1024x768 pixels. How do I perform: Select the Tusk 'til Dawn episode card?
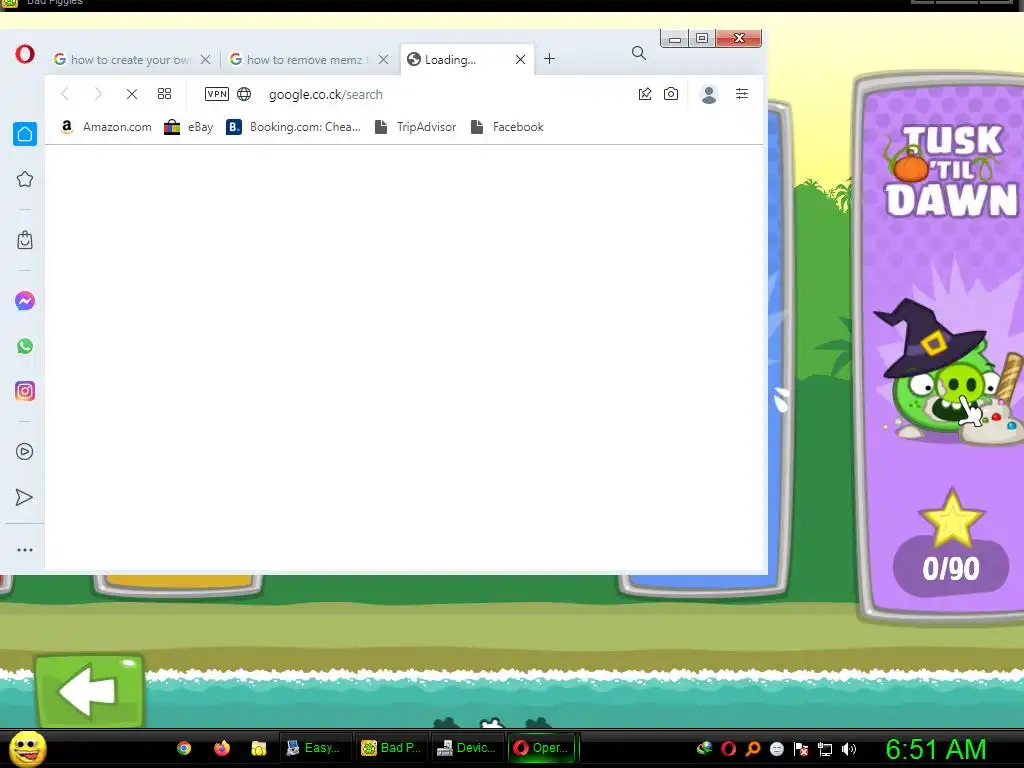point(940,346)
